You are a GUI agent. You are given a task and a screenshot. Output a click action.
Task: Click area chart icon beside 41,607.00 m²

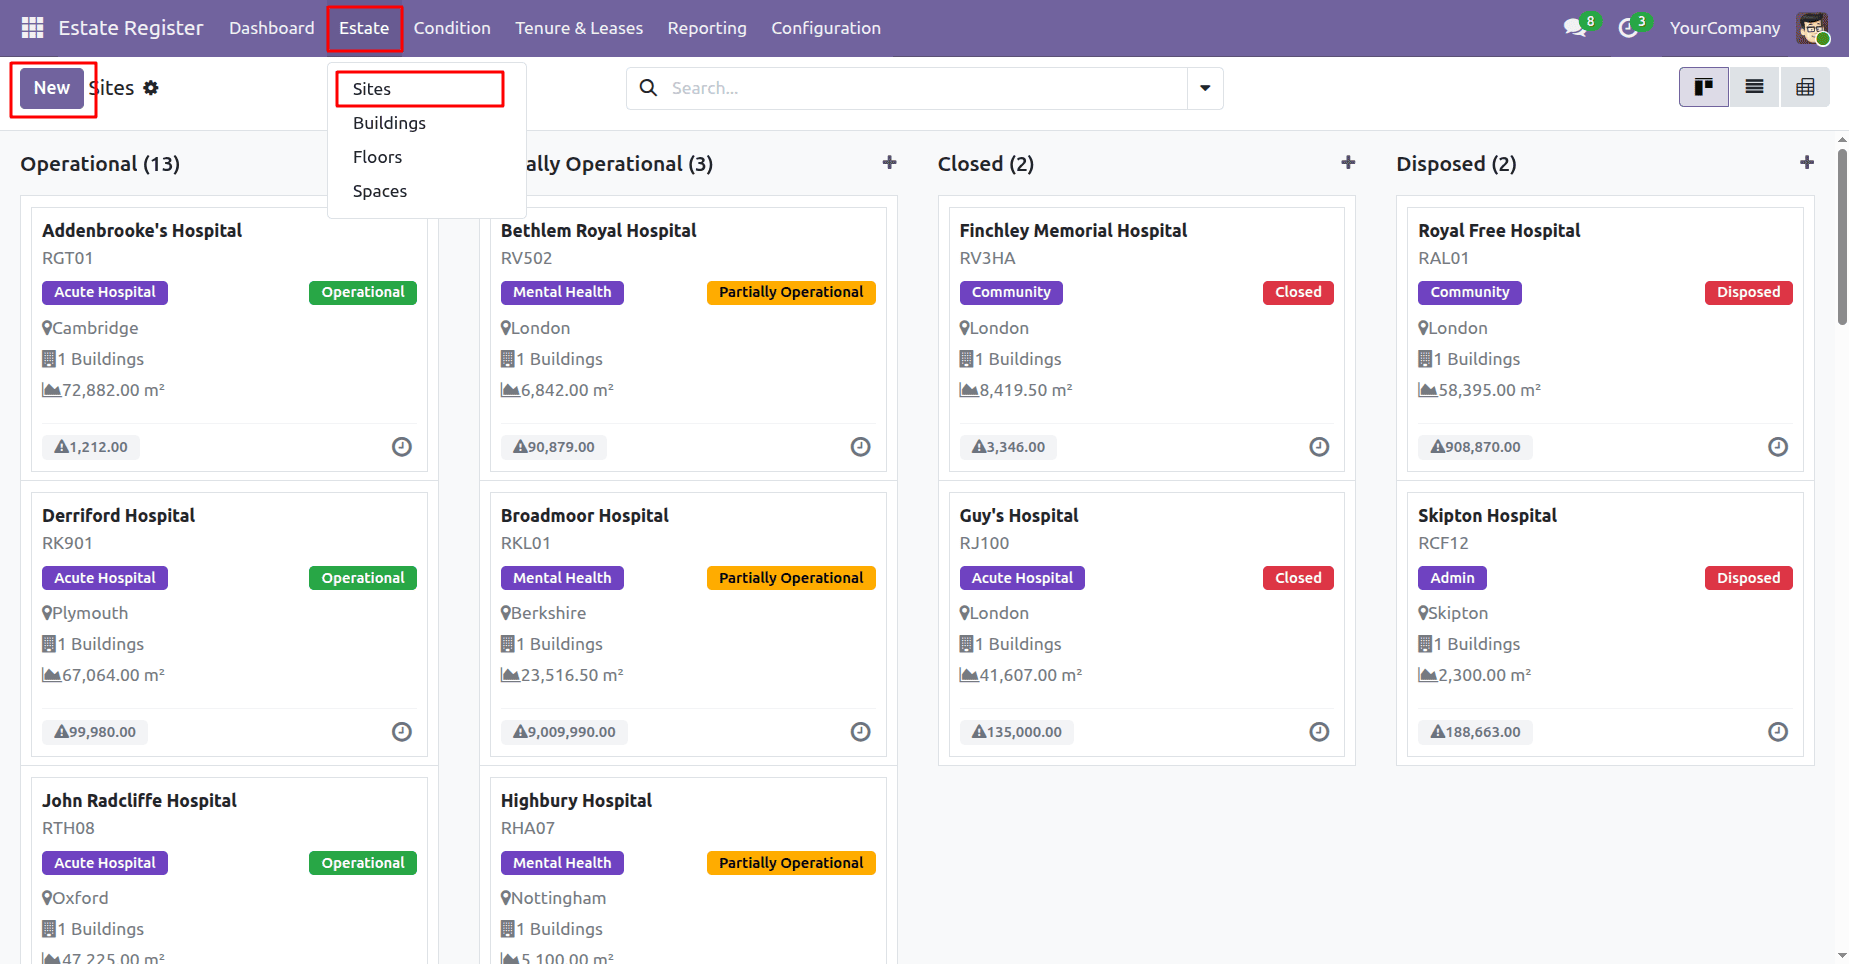tap(969, 675)
